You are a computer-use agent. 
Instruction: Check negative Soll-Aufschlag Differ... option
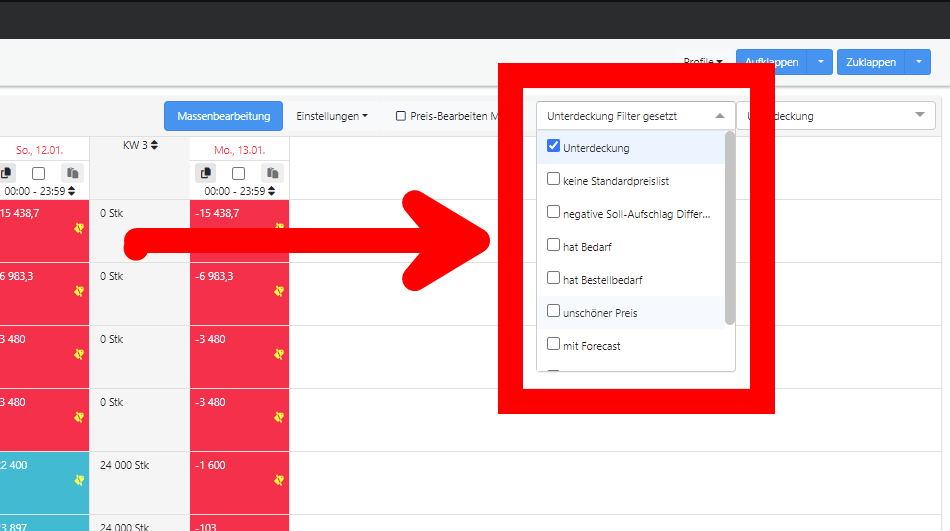point(553,212)
